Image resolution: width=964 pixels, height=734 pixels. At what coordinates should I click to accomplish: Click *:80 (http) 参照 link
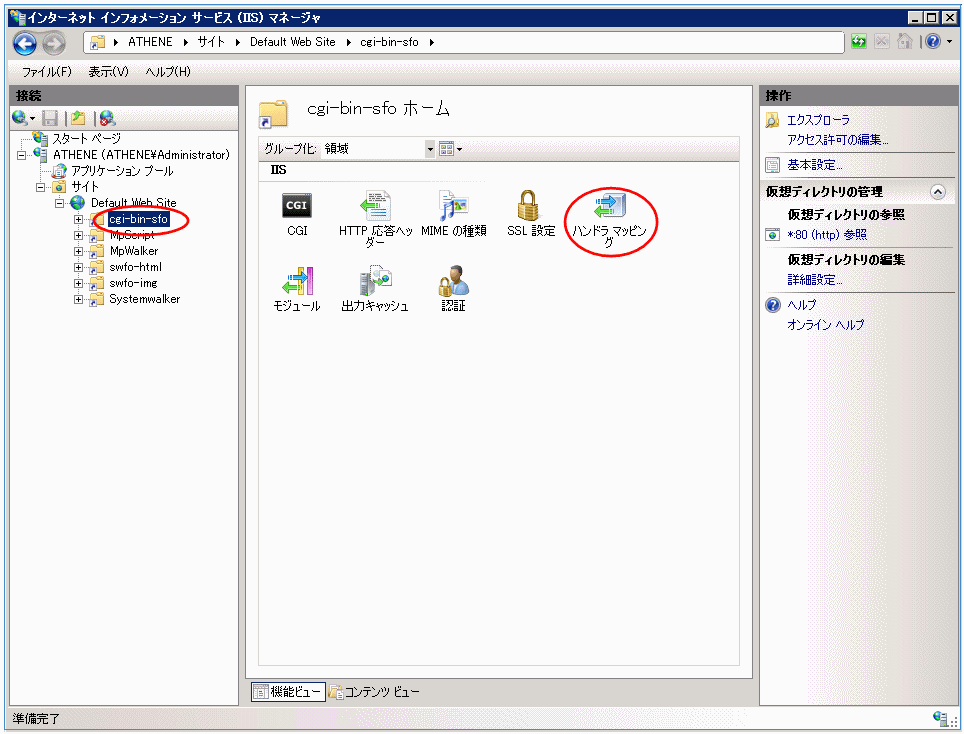[827, 235]
